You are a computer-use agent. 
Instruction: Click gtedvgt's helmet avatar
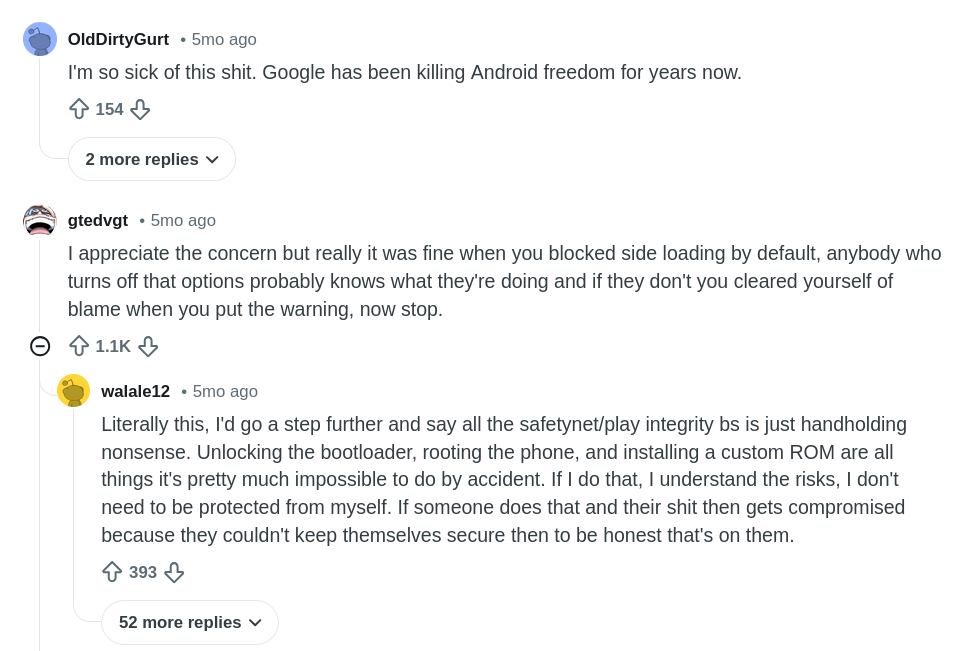coord(40,220)
